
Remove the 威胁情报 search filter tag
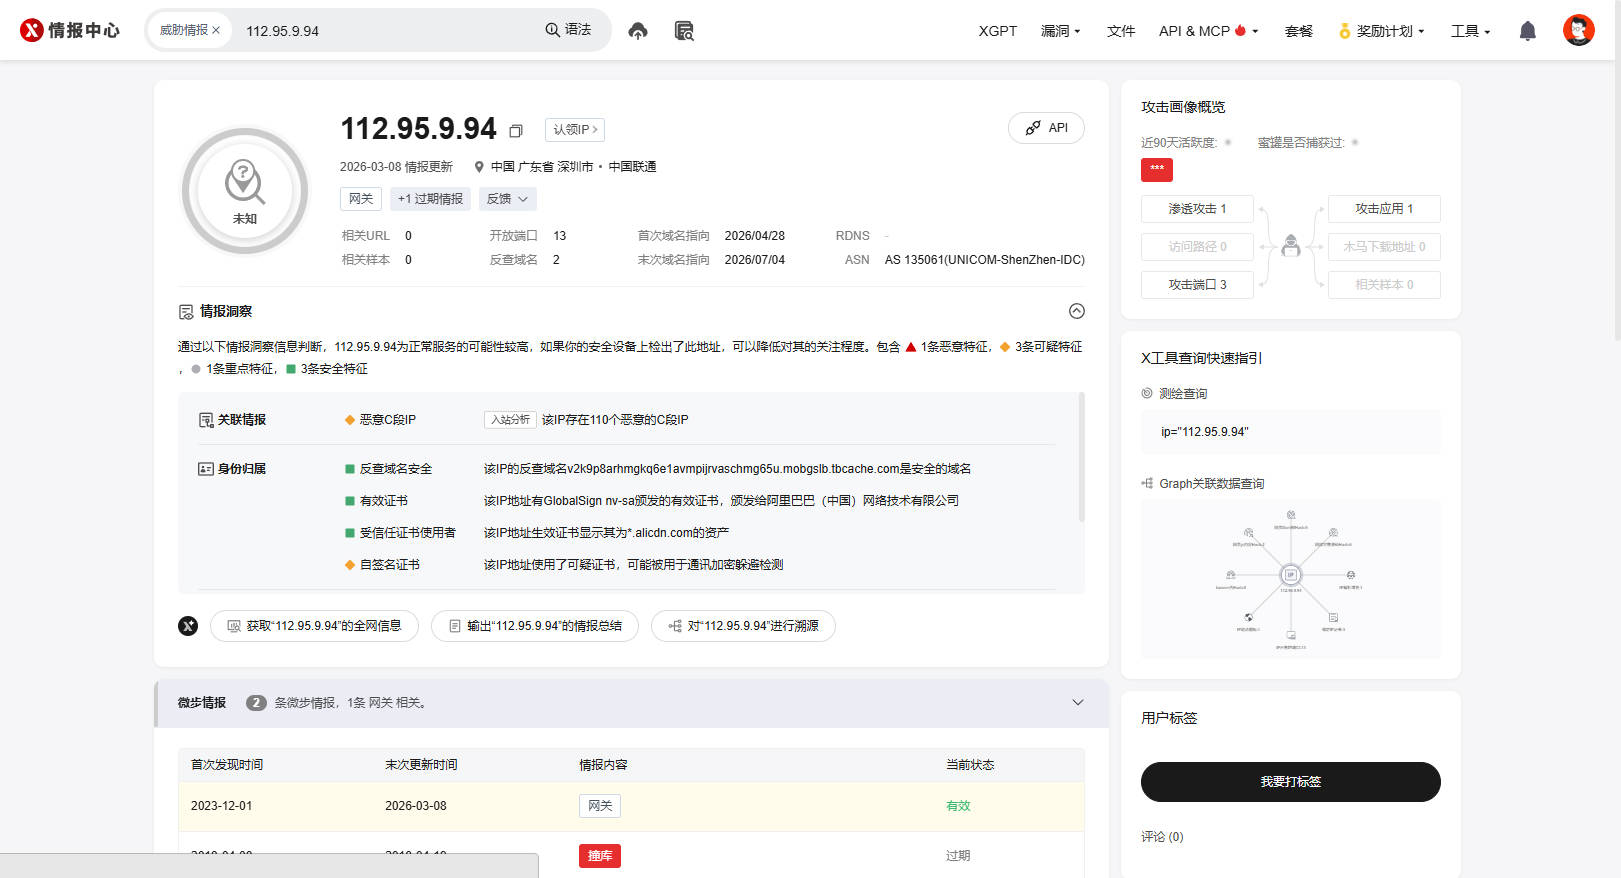(x=216, y=30)
